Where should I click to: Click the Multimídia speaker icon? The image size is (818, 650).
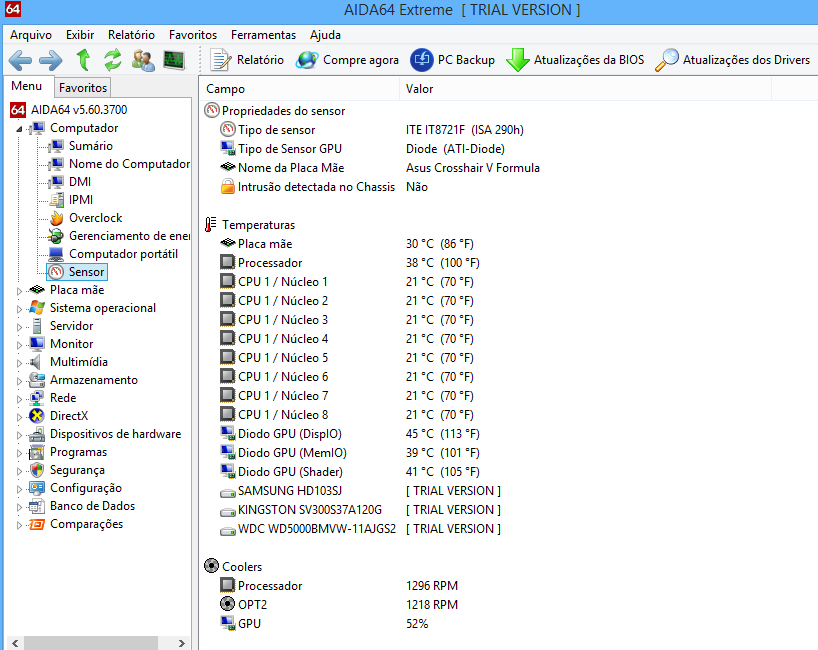(x=35, y=362)
